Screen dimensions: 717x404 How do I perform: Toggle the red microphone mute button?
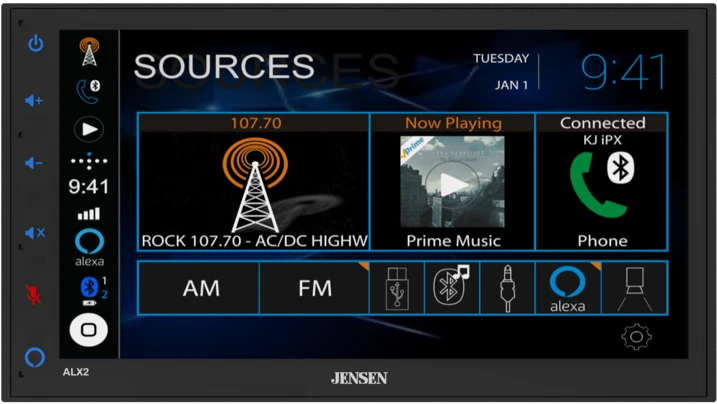tap(33, 294)
